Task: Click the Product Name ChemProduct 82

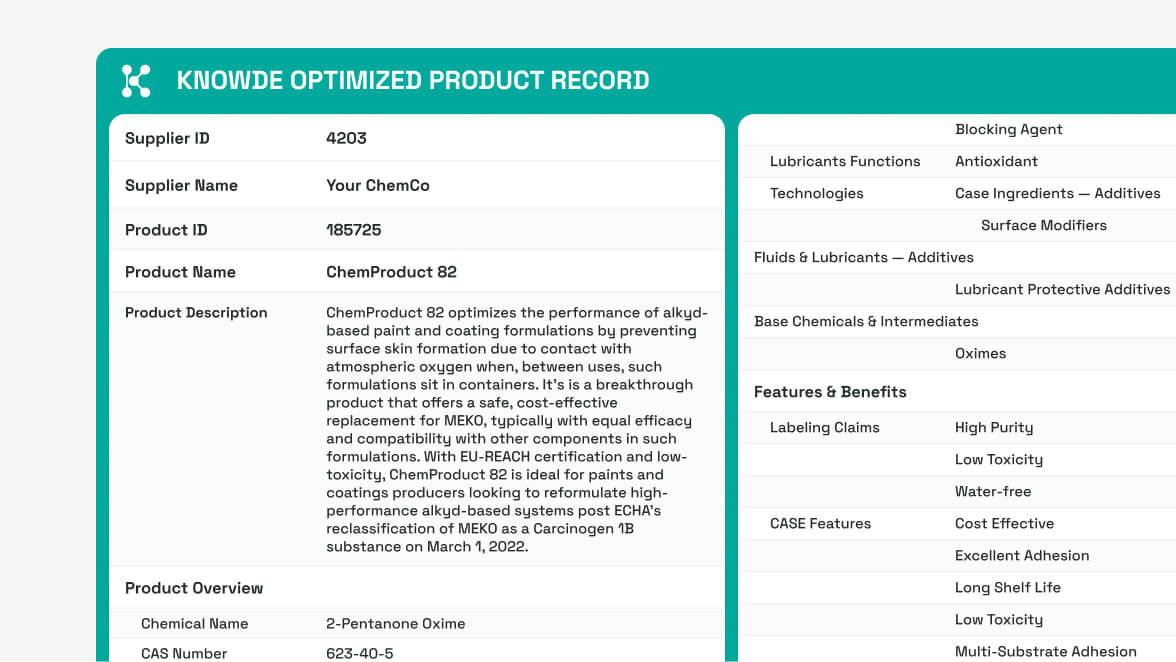Action: tap(391, 272)
